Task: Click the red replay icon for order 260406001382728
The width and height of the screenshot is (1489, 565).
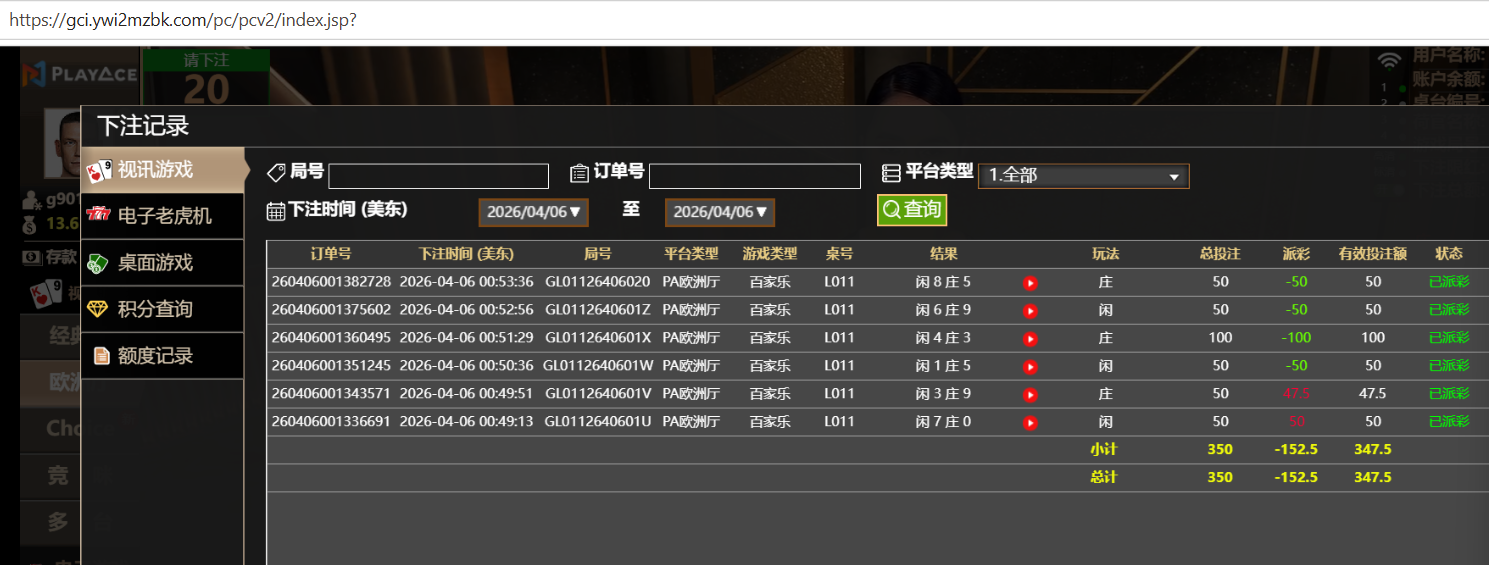Action: pyautogui.click(x=1030, y=283)
